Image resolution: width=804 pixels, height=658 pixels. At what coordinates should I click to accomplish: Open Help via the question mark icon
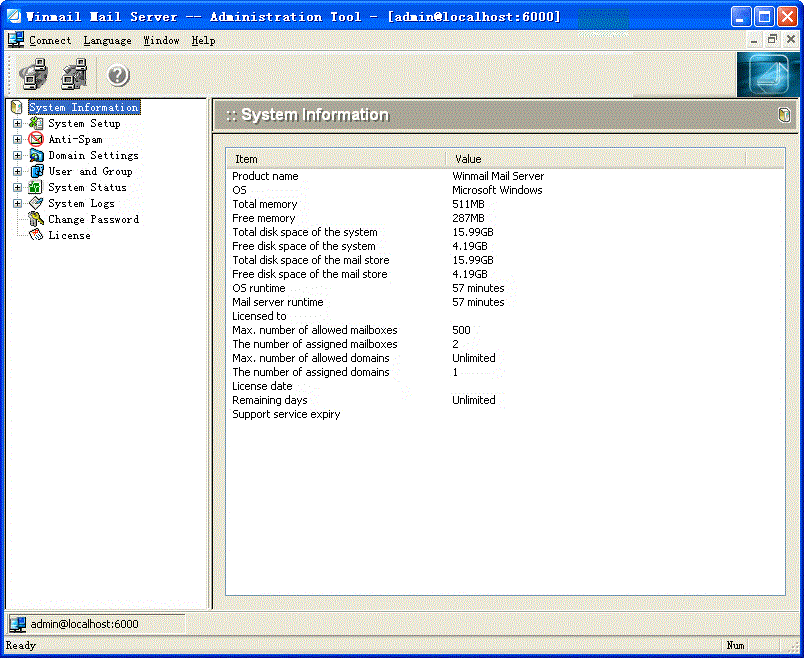118,75
